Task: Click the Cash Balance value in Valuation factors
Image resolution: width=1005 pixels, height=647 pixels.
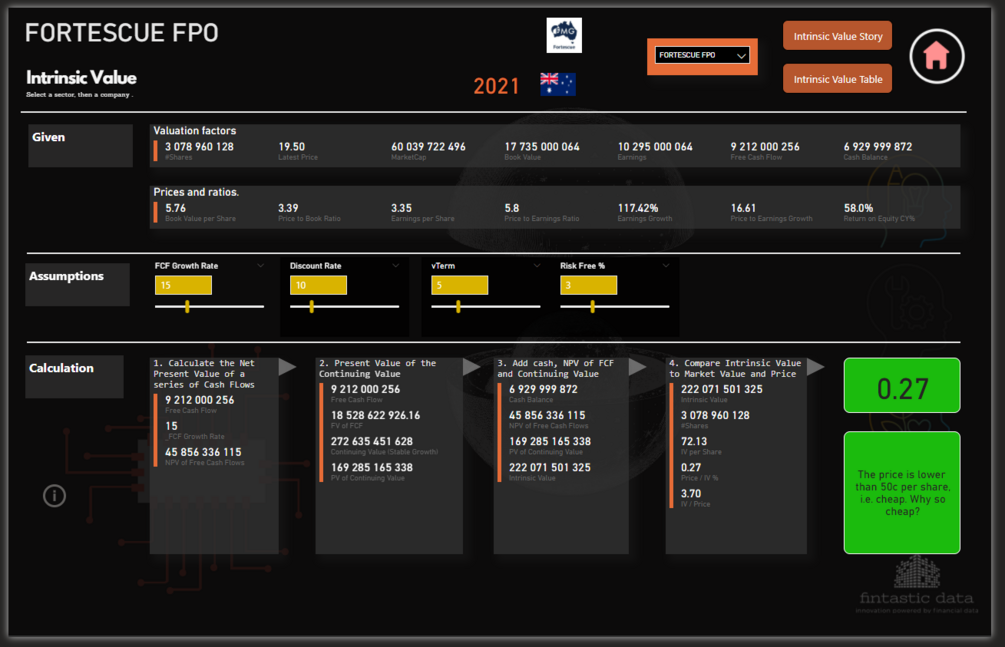Action: [877, 147]
